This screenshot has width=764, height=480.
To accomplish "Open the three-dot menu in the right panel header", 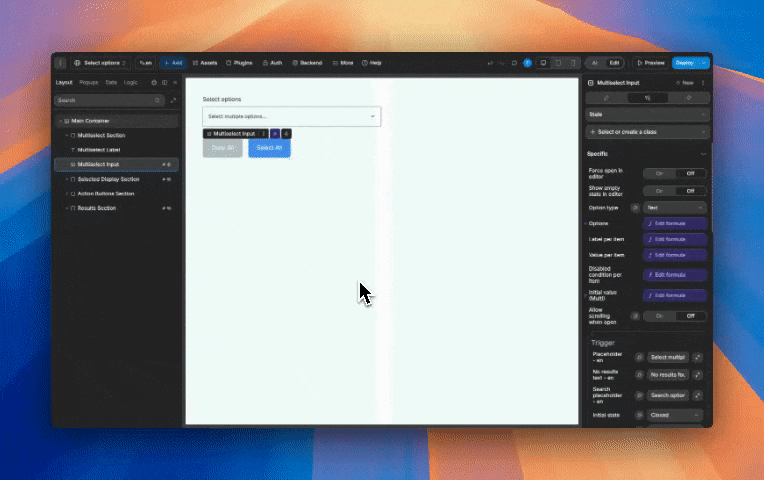I will pos(703,83).
